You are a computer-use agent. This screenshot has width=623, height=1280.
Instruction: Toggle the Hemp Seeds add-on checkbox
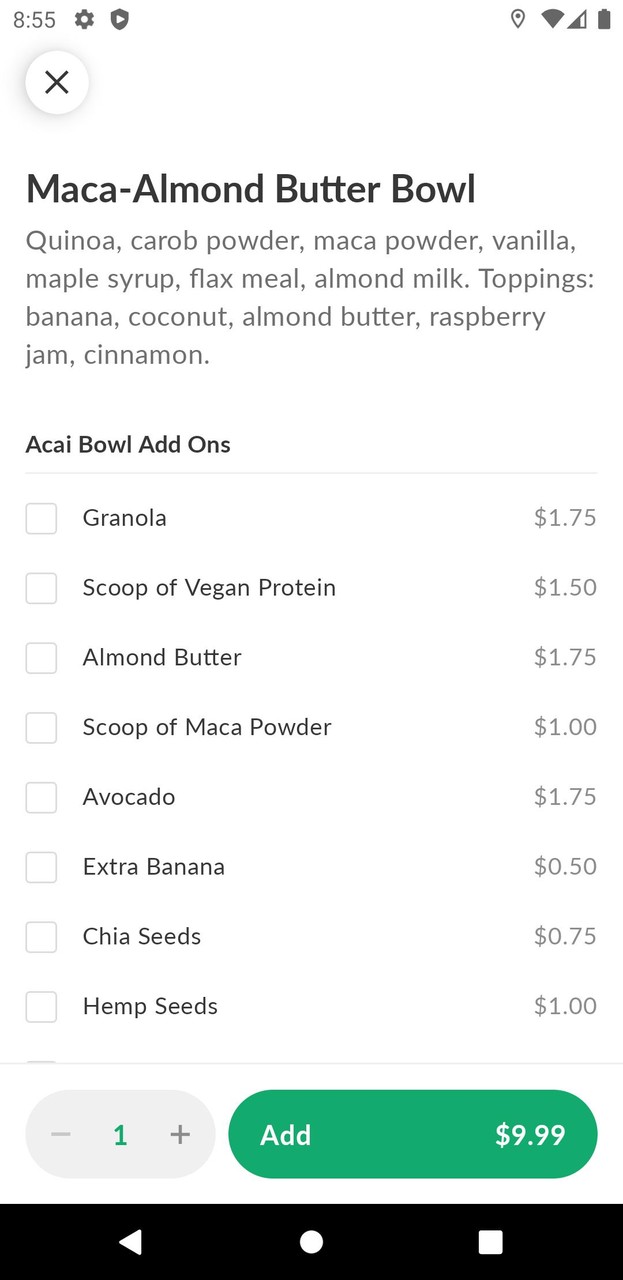point(41,1006)
